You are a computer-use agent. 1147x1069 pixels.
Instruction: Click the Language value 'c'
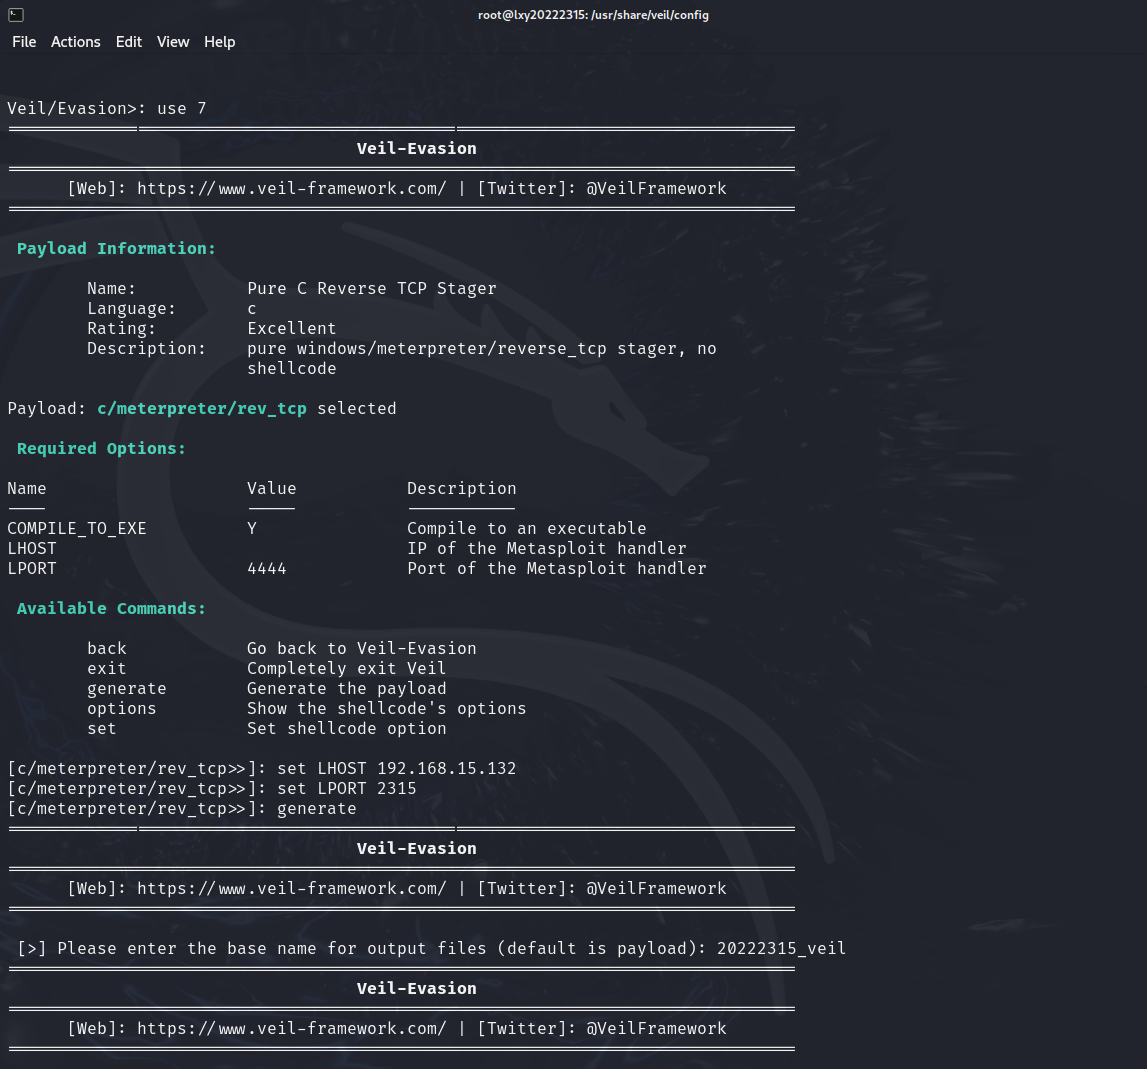pyautogui.click(x=252, y=309)
